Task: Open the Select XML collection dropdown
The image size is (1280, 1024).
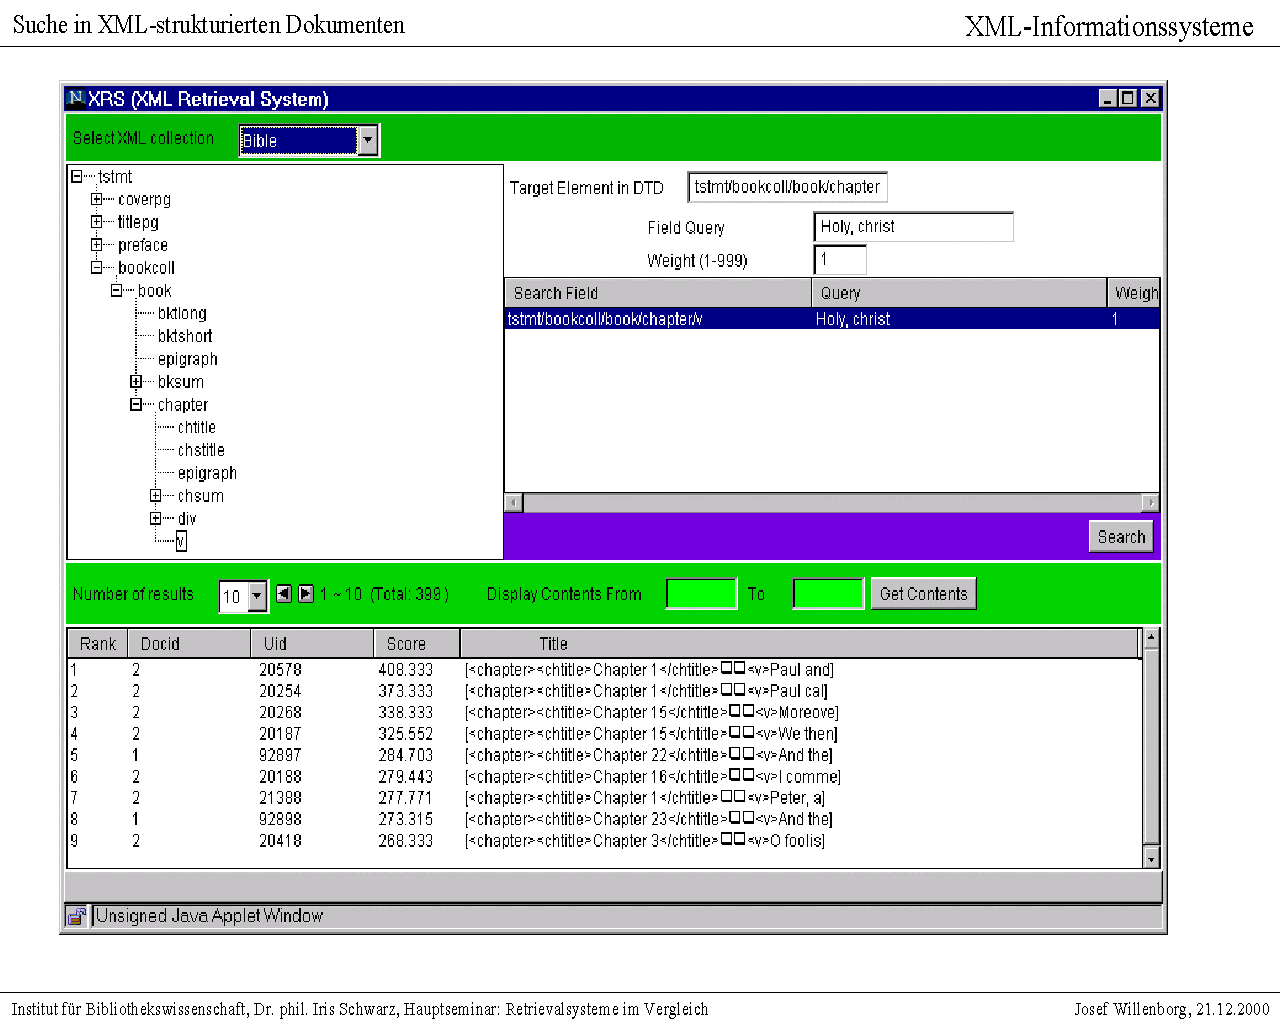Action: (368, 141)
